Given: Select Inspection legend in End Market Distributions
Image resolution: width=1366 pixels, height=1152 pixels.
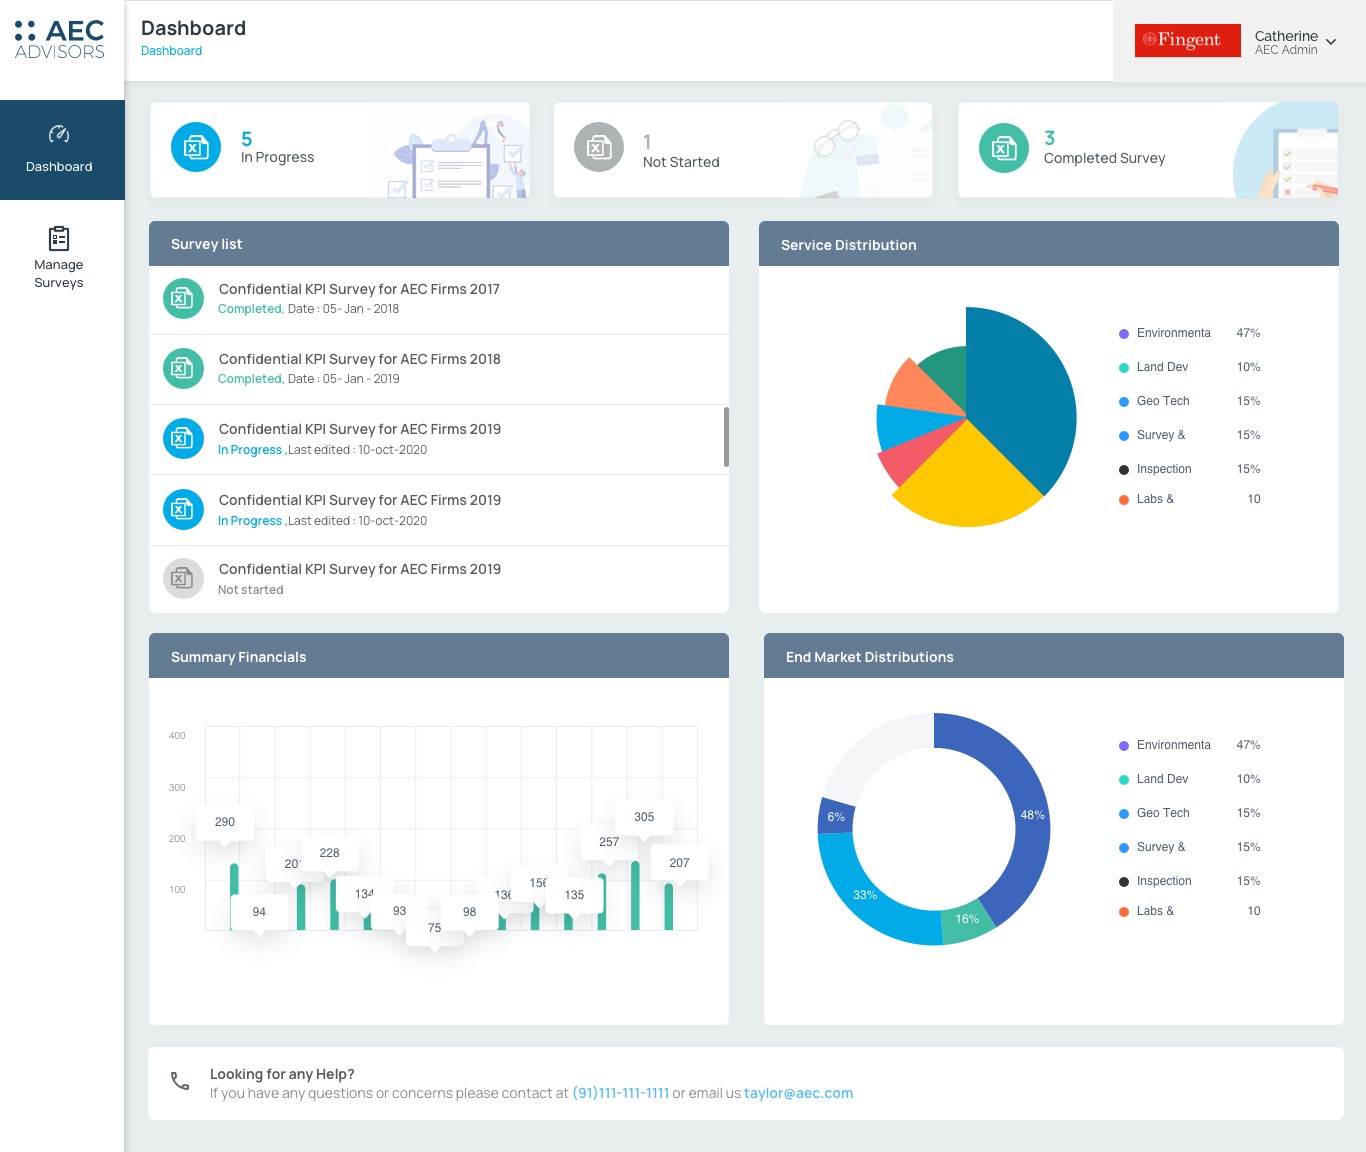Looking at the screenshot, I should [x=1190, y=881].
